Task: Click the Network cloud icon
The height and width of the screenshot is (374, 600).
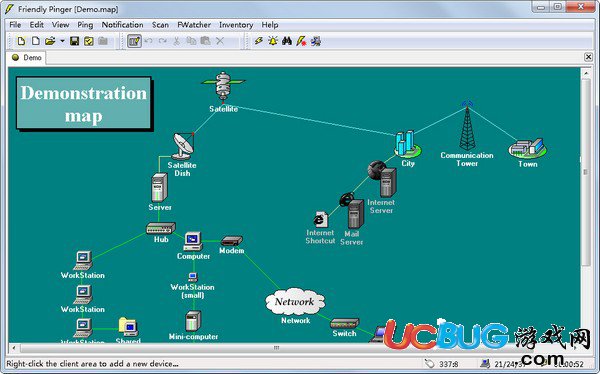Action: 295,302
